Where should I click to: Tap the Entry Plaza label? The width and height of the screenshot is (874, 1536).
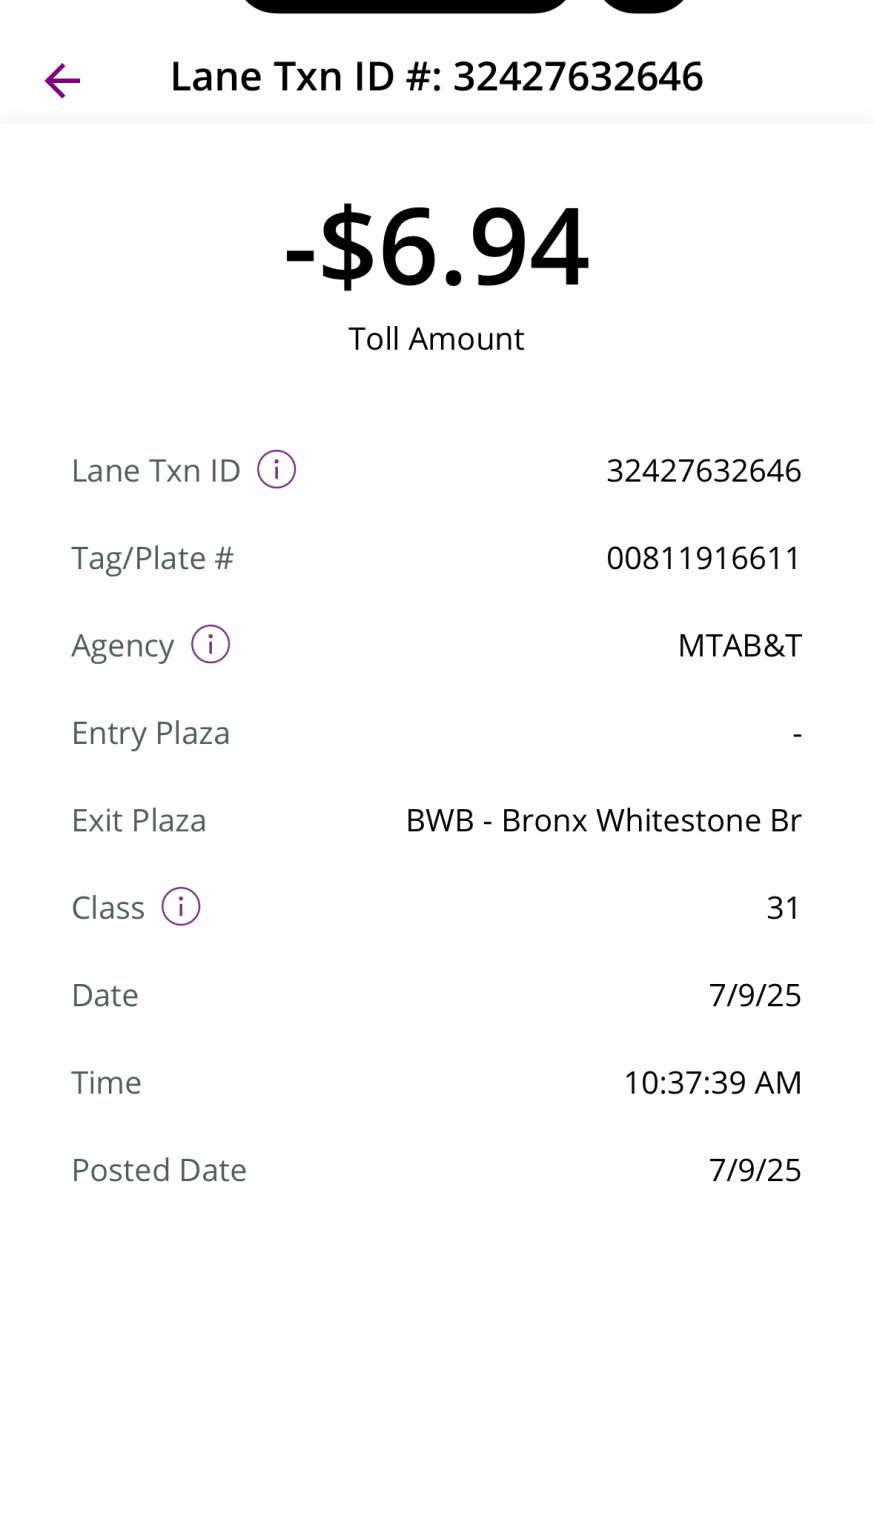tap(151, 733)
